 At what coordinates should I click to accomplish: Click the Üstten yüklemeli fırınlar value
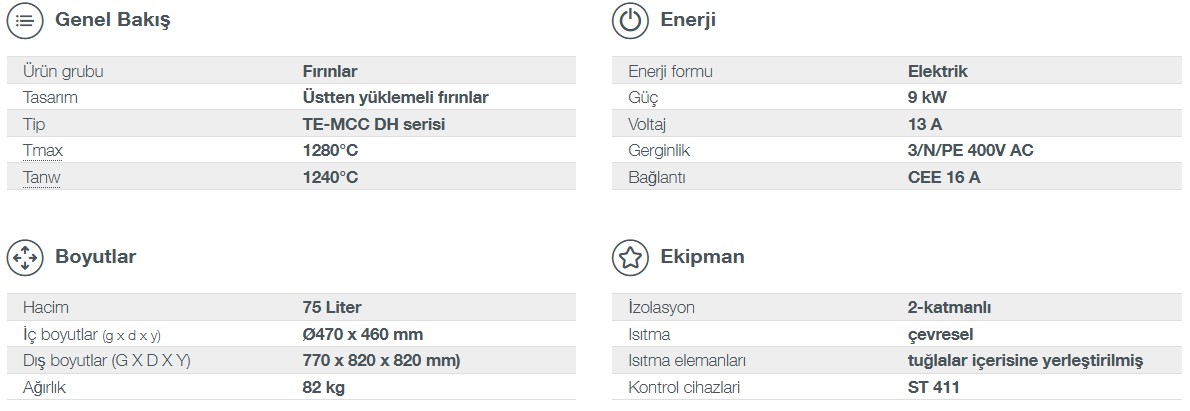395,98
